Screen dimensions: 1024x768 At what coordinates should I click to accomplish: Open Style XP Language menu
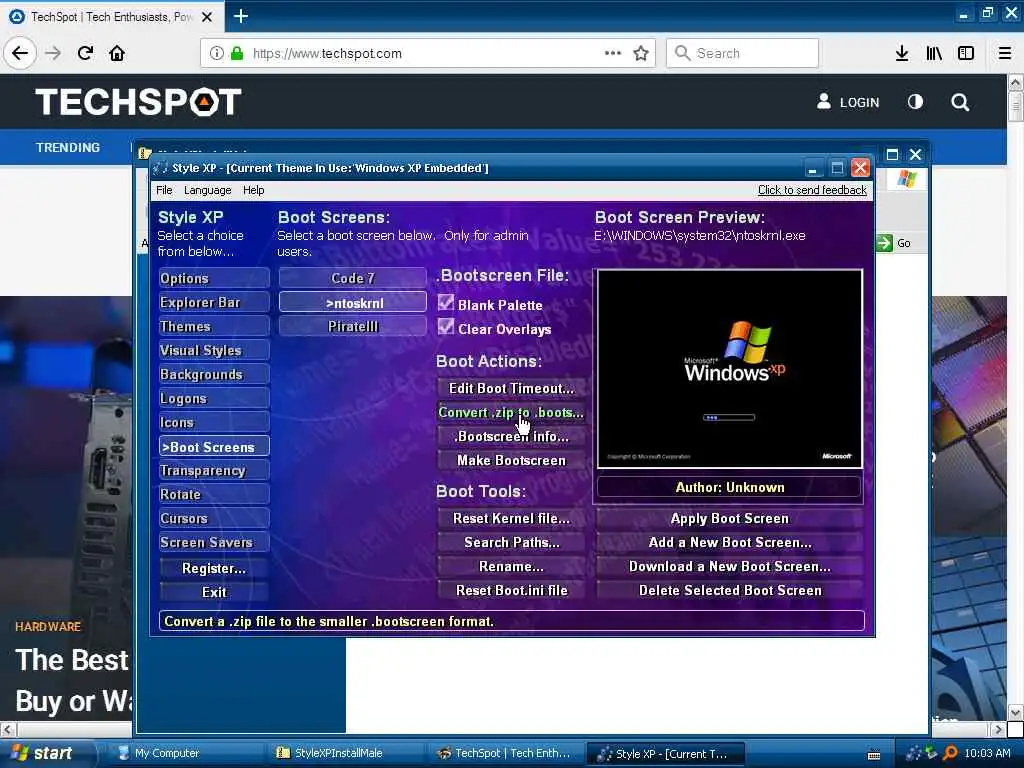(x=208, y=190)
